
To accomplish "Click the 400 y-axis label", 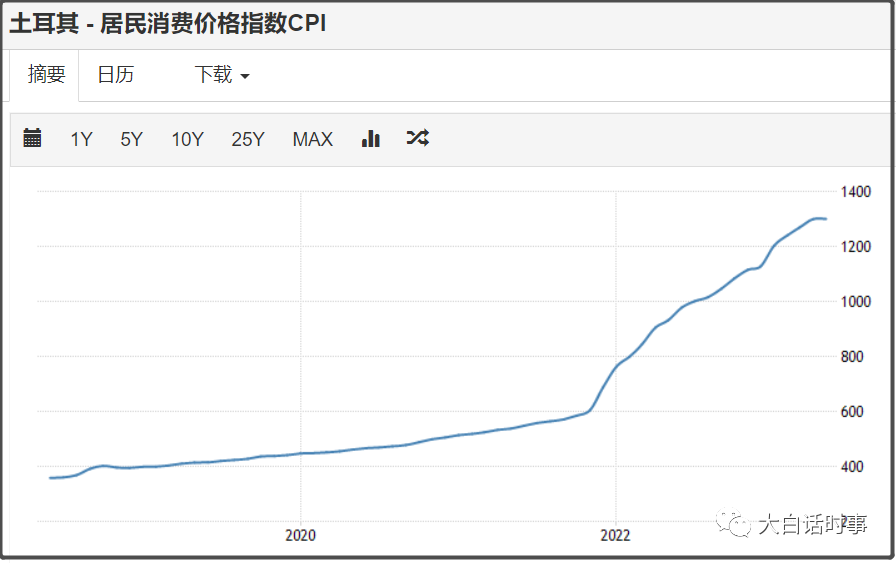I will point(852,466).
